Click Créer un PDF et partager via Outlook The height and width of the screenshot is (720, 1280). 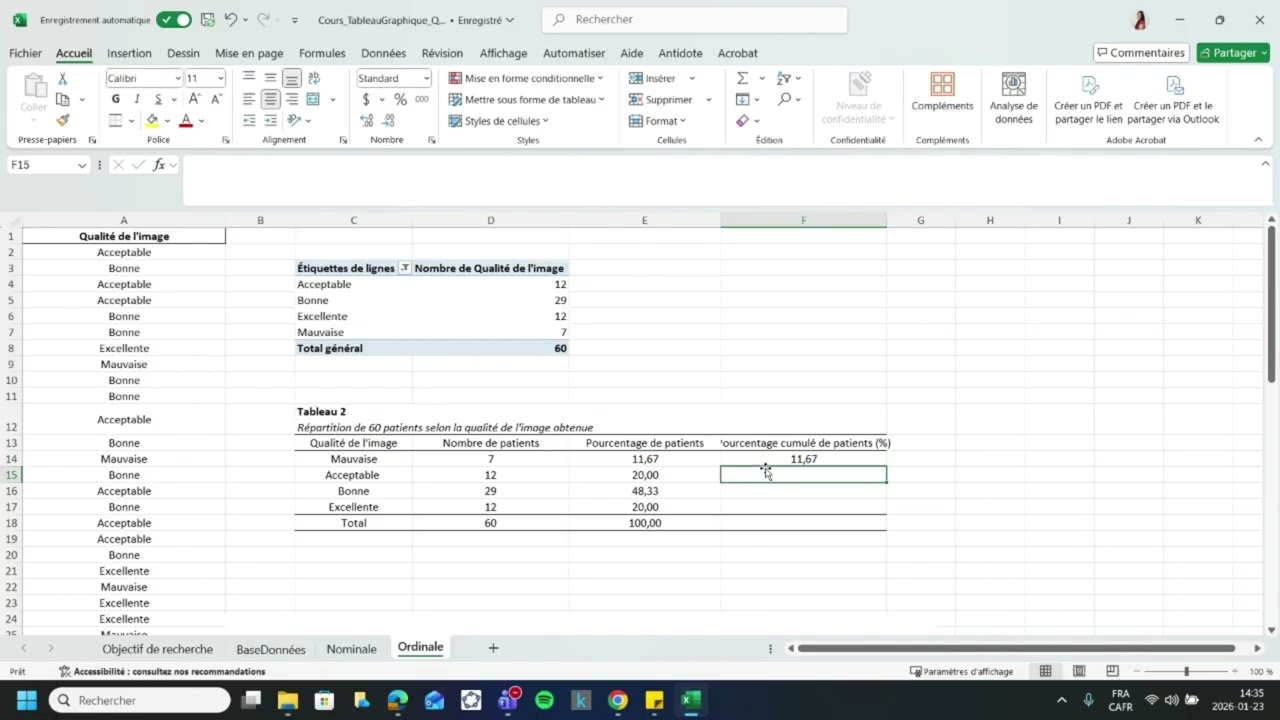click(x=1173, y=98)
